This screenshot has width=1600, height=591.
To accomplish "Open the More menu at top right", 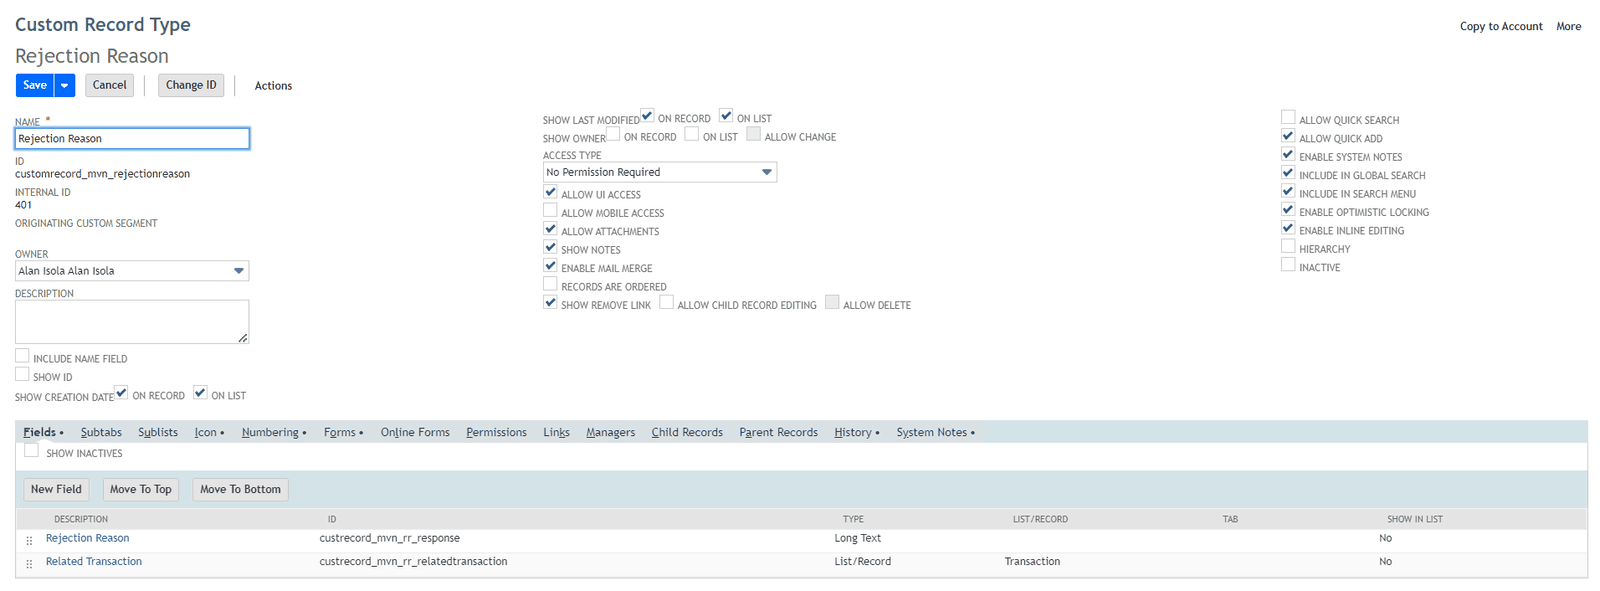I will (1568, 27).
